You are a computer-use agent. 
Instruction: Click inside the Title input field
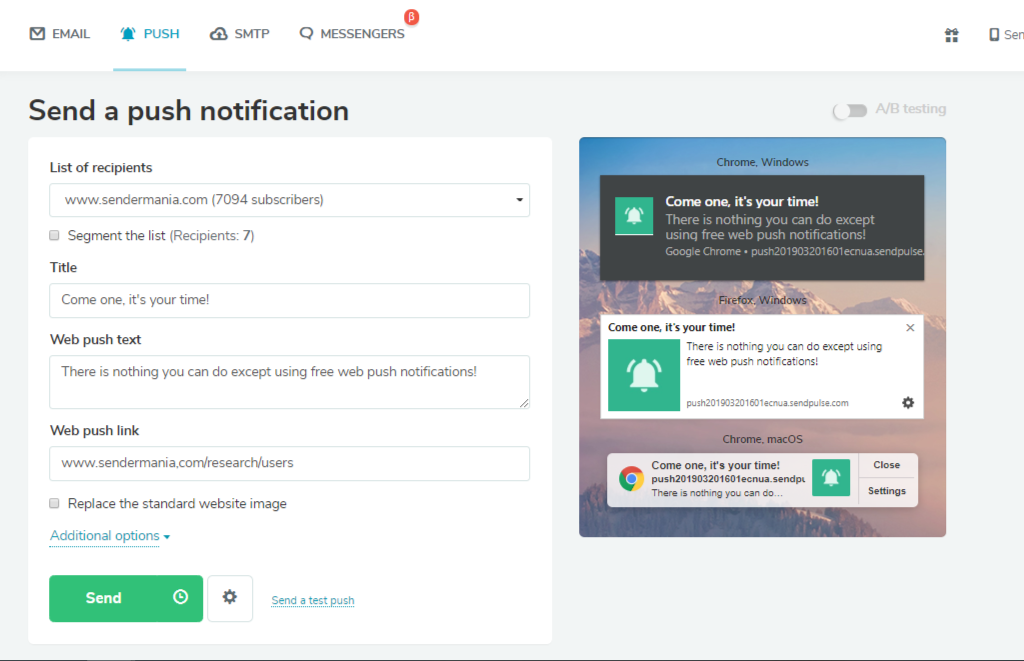click(x=289, y=300)
